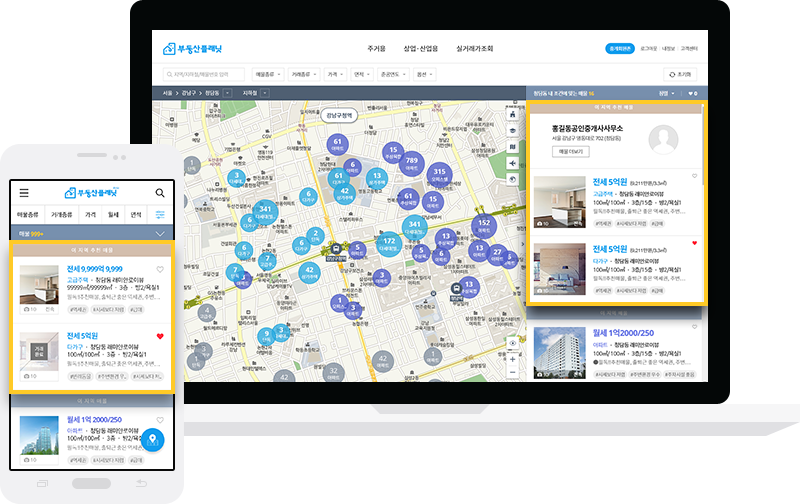Expand the mobile 매물 999+ chevron
The width and height of the screenshot is (800, 504).
tap(160, 233)
